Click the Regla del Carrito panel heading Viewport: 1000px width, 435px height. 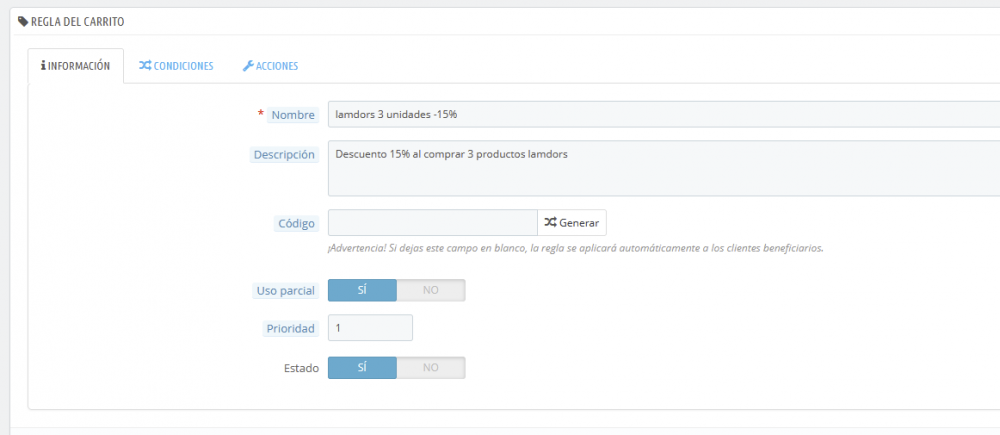click(x=78, y=21)
